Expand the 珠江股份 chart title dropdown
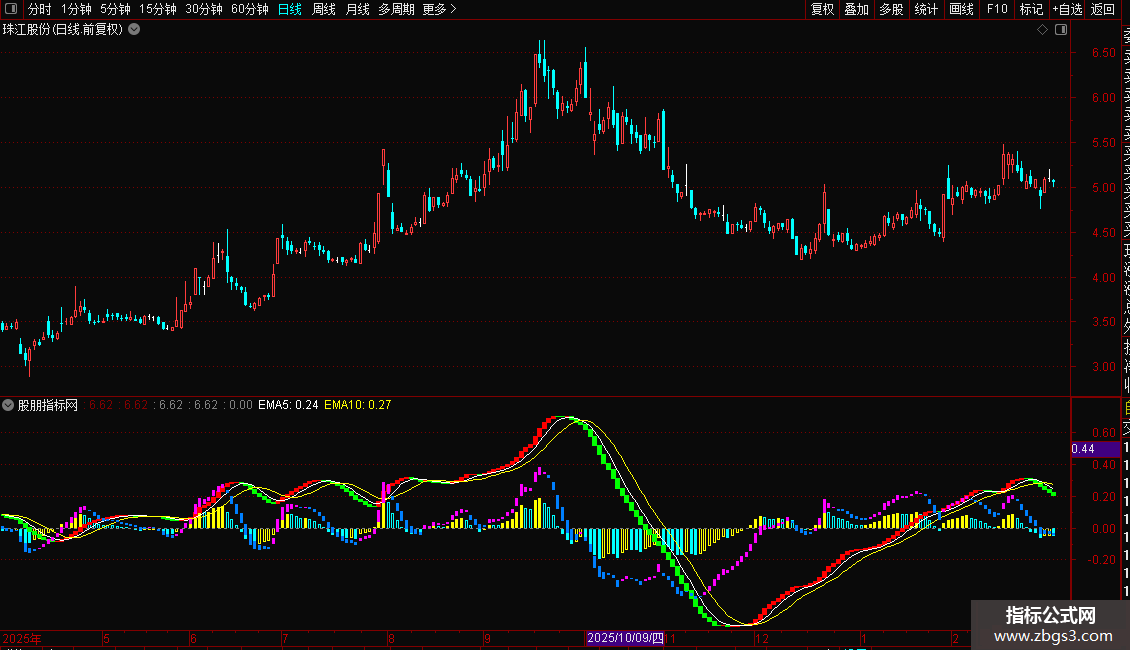Screen dimensions: 1130x650 click(x=134, y=29)
